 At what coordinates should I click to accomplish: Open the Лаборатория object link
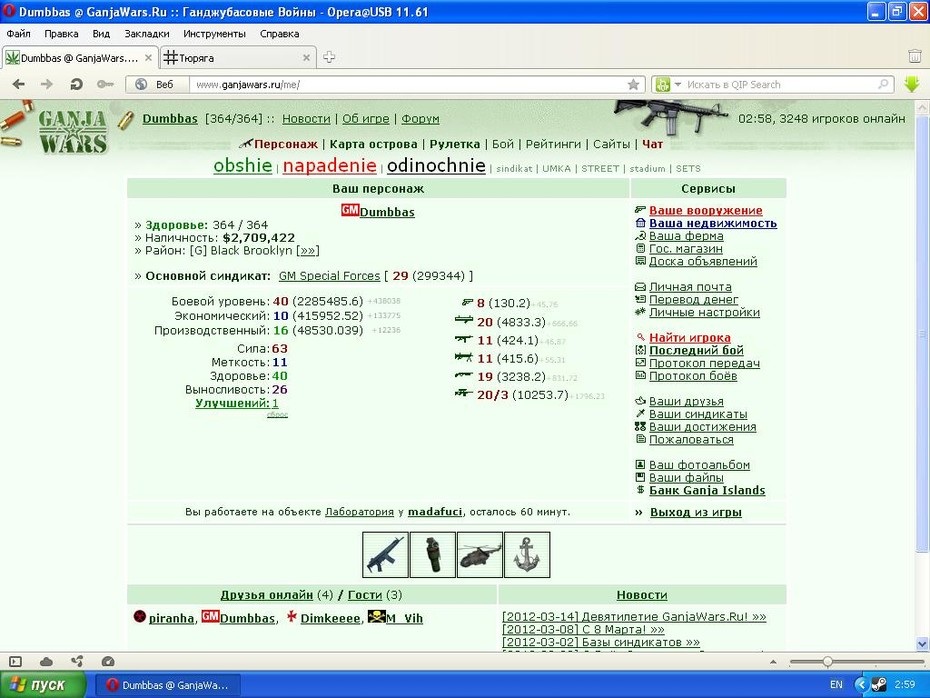click(359, 512)
